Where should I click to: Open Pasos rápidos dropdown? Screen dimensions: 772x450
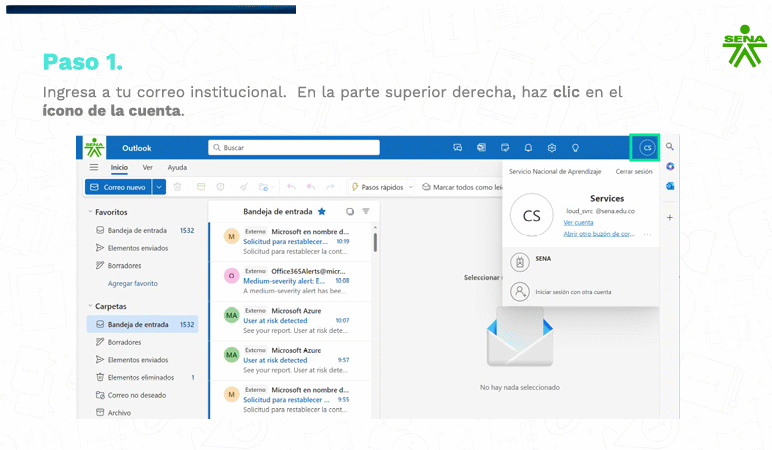[381, 187]
